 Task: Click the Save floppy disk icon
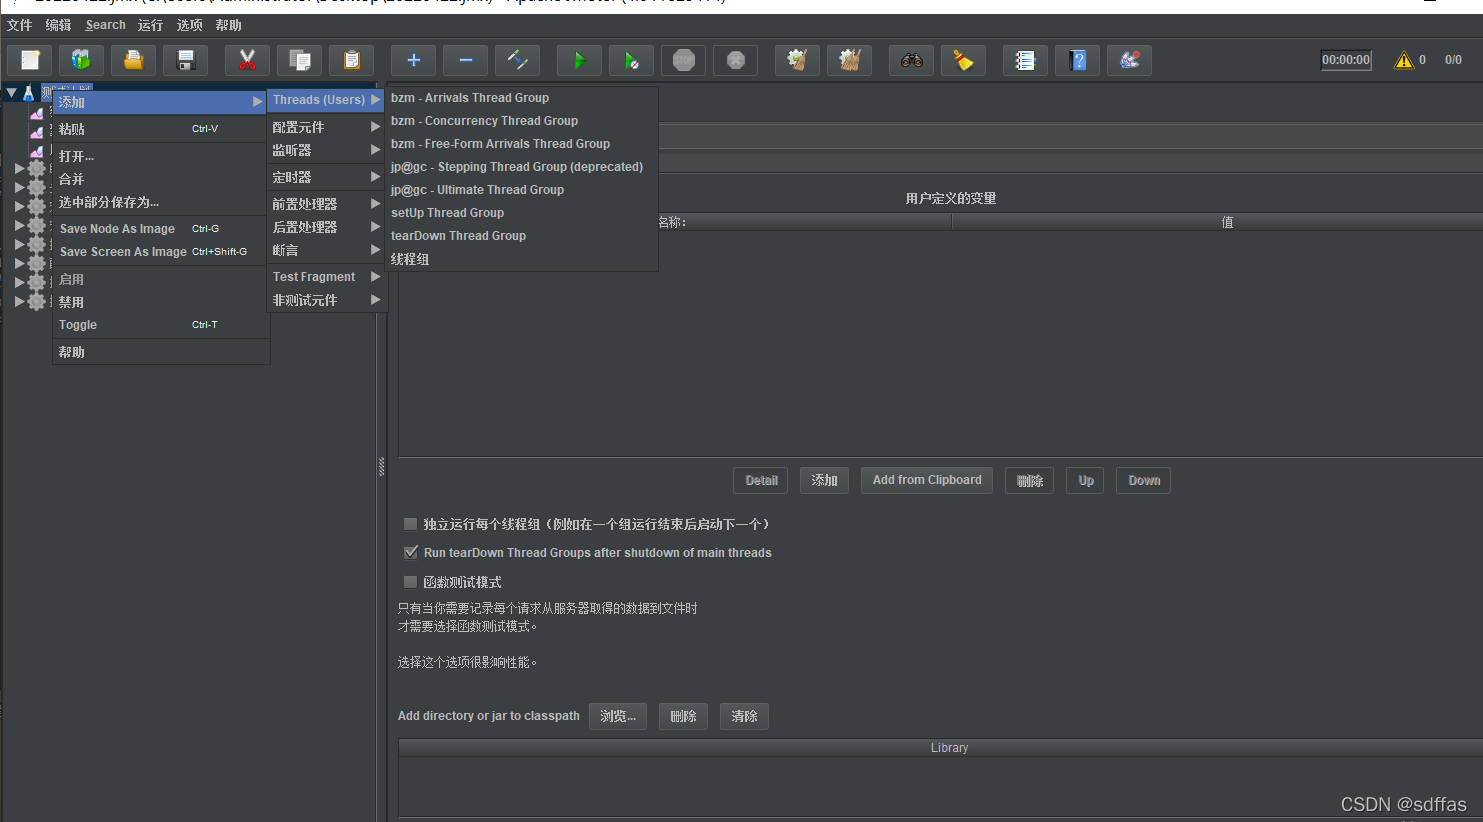pyautogui.click(x=186, y=60)
